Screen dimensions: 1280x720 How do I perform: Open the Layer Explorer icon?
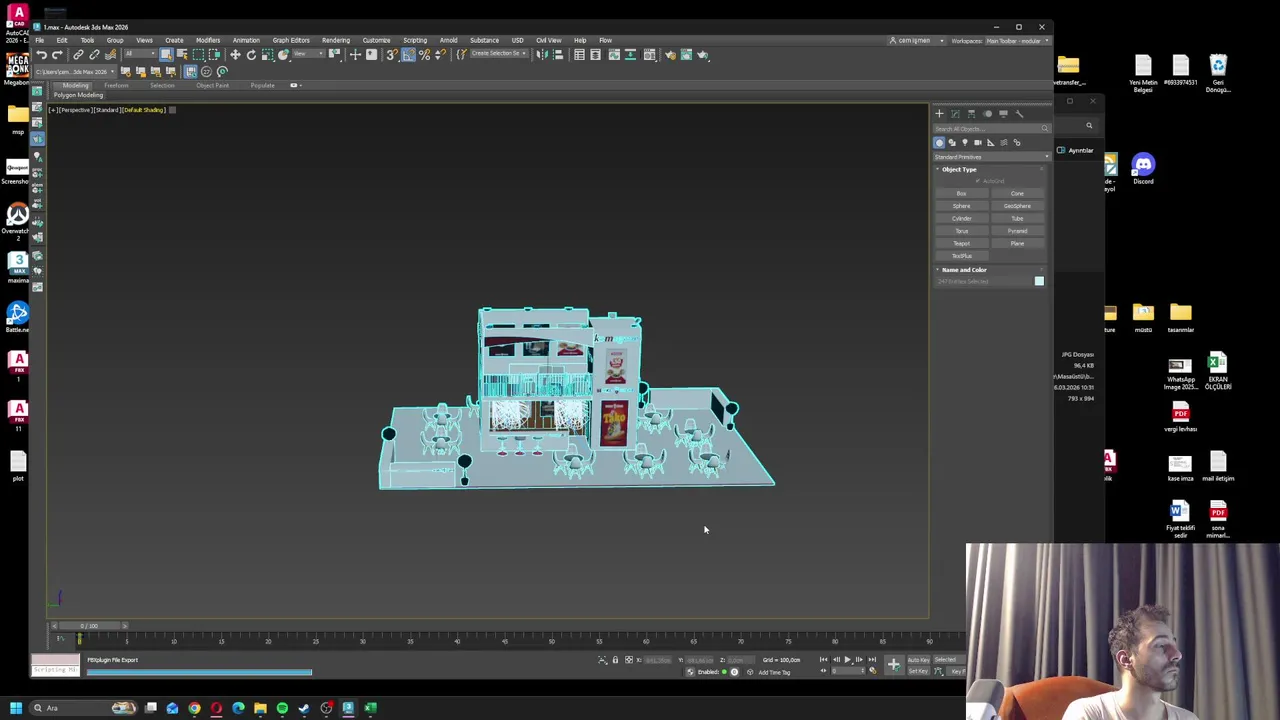click(595, 54)
